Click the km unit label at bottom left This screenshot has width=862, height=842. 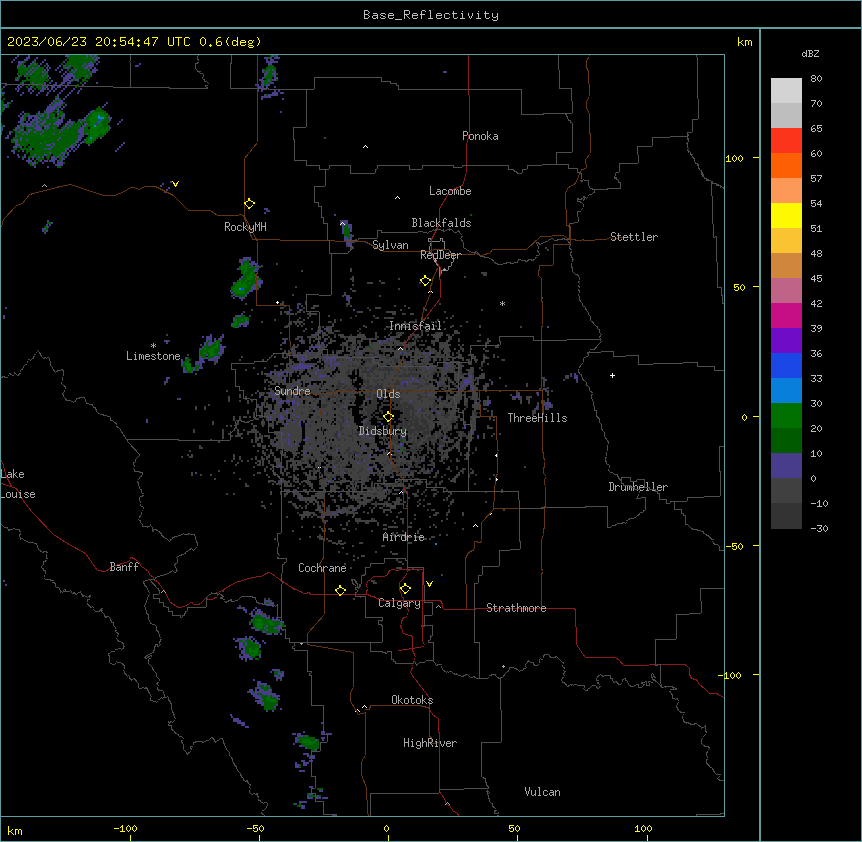[x=15, y=831]
